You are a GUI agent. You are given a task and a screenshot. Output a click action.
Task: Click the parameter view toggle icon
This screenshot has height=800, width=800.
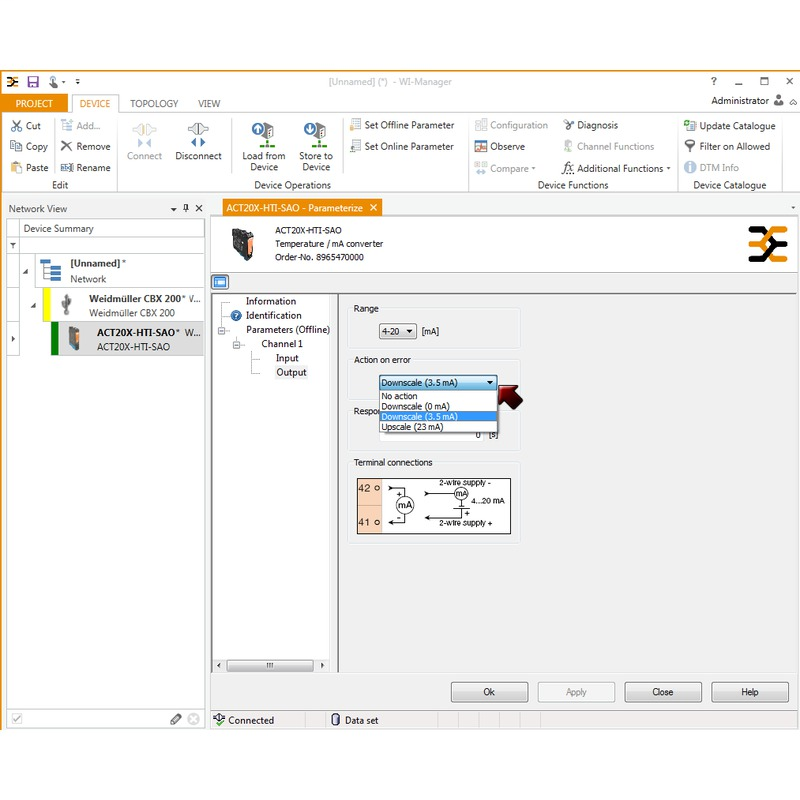tap(220, 282)
